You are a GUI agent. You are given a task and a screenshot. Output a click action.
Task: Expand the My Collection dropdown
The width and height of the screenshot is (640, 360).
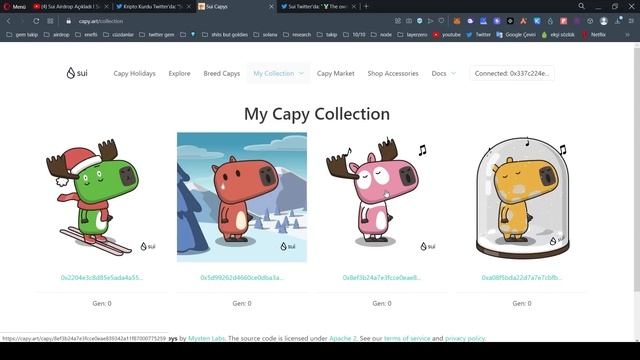point(278,73)
